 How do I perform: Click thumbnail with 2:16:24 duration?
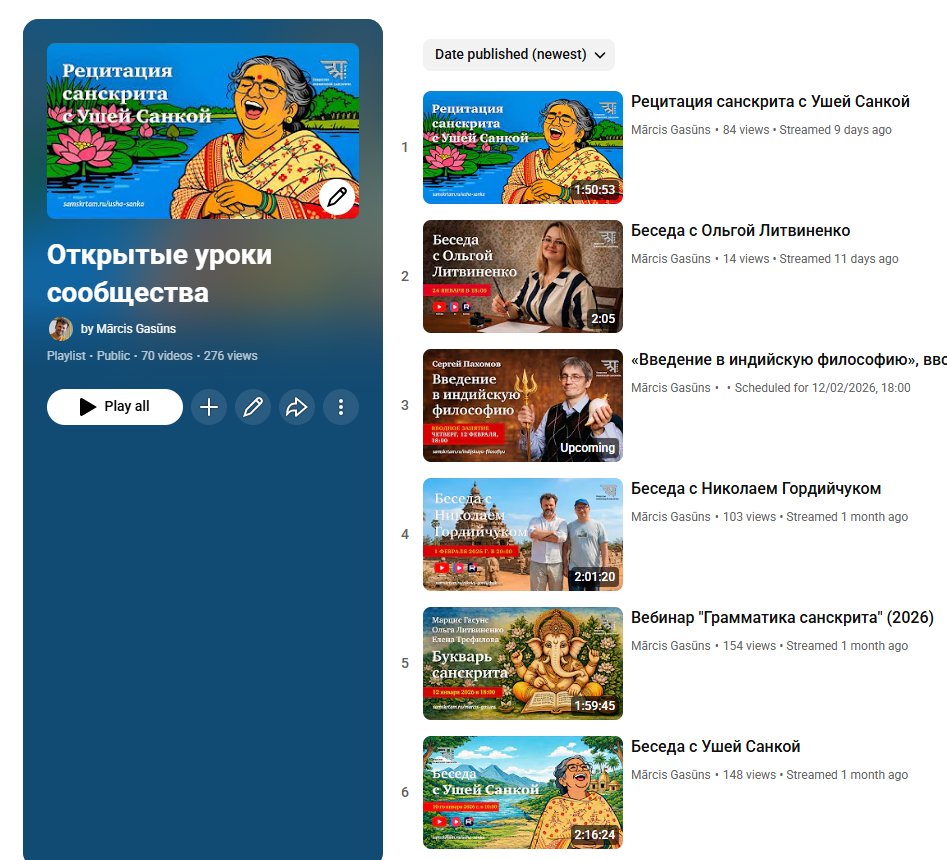click(x=522, y=792)
